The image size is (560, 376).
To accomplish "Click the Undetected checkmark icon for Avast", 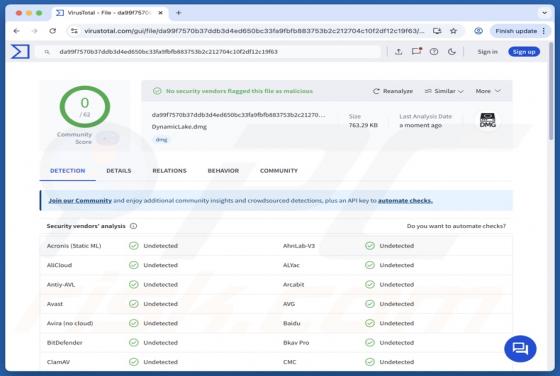I will point(134,304).
